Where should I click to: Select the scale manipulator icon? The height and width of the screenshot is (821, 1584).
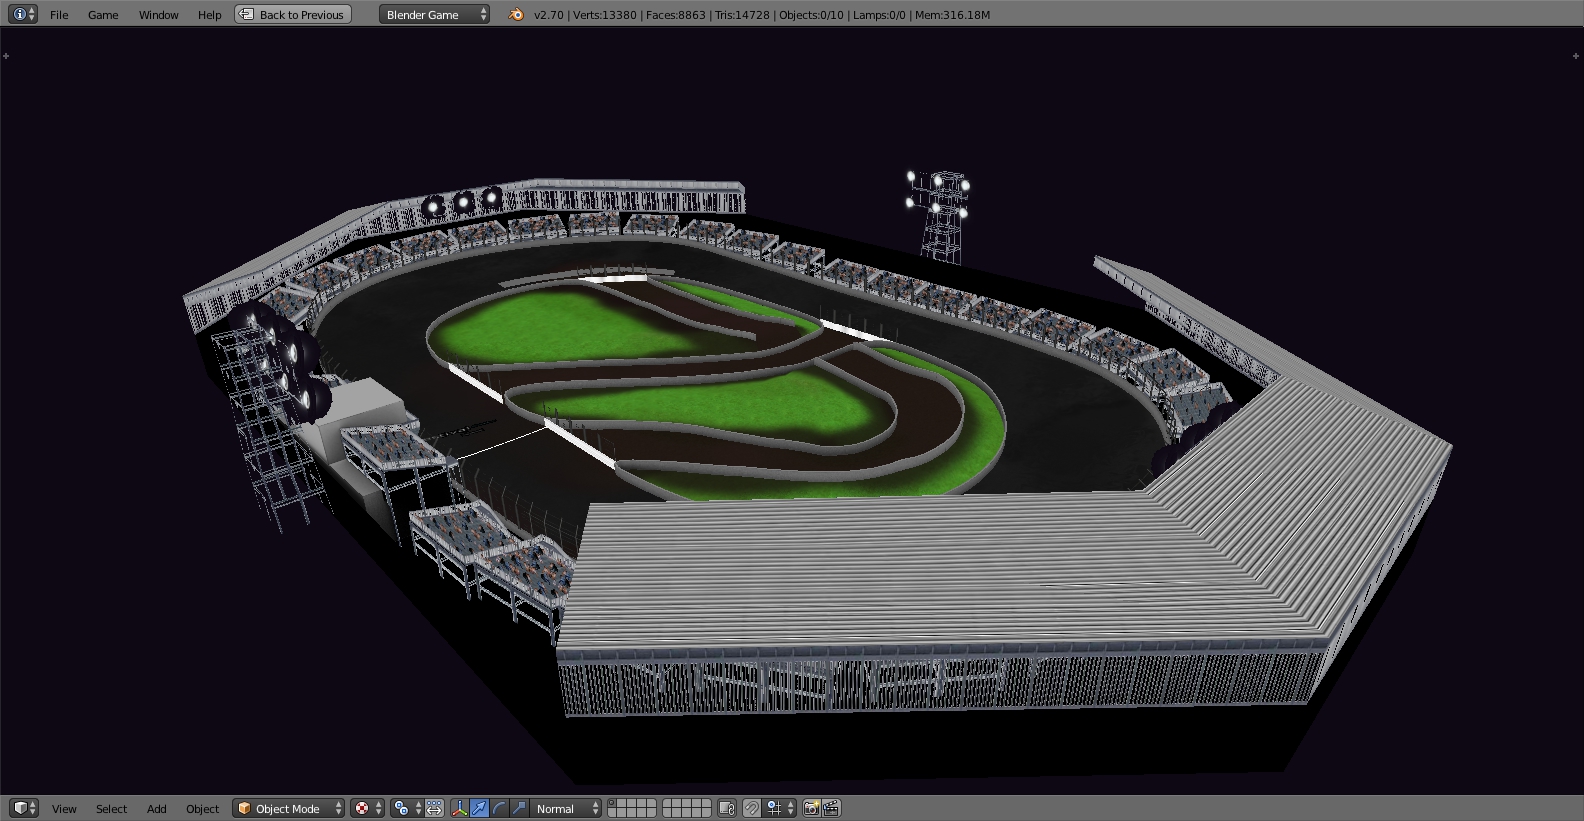click(x=518, y=808)
